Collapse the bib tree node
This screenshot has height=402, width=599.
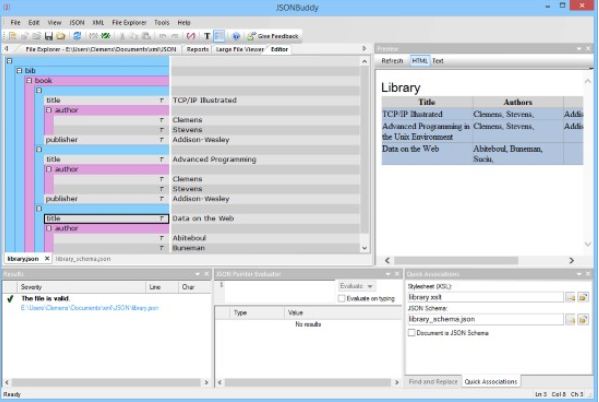[19, 71]
